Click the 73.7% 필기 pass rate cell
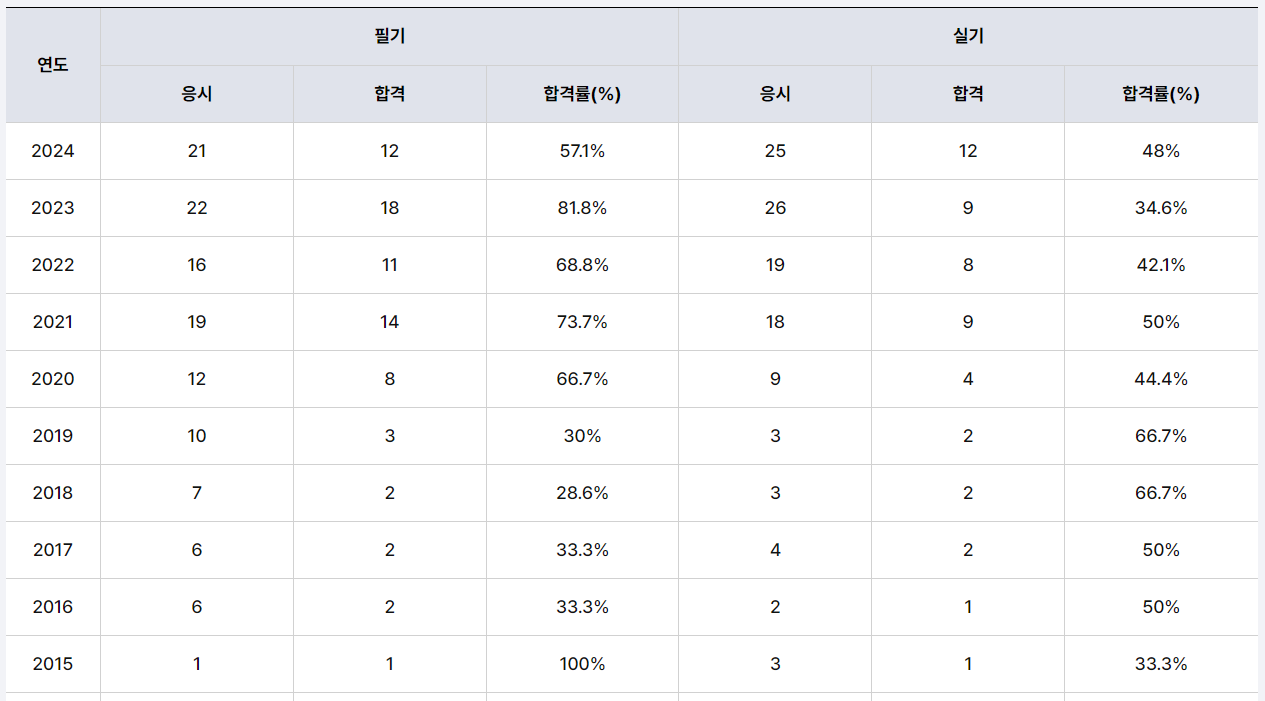This screenshot has width=1265, height=701. pos(582,322)
